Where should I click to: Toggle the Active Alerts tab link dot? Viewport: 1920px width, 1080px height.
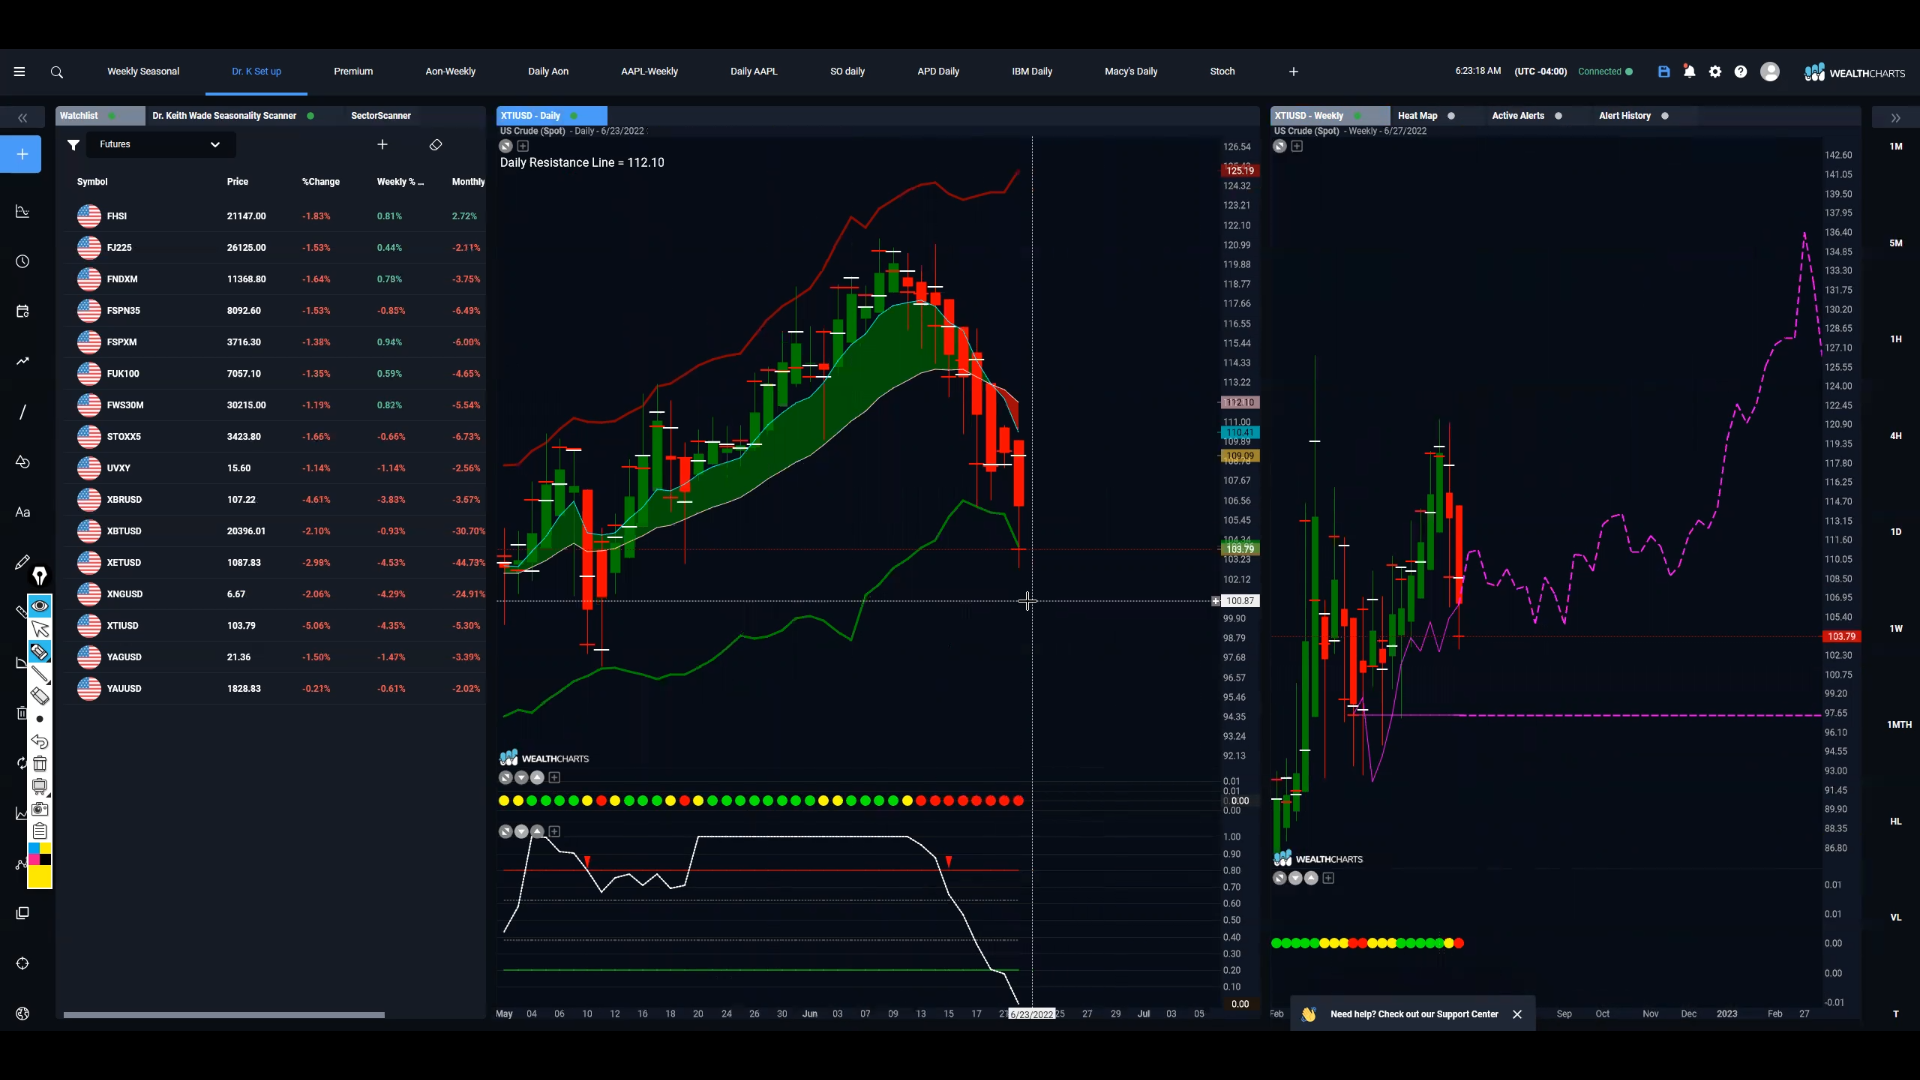[1558, 116]
